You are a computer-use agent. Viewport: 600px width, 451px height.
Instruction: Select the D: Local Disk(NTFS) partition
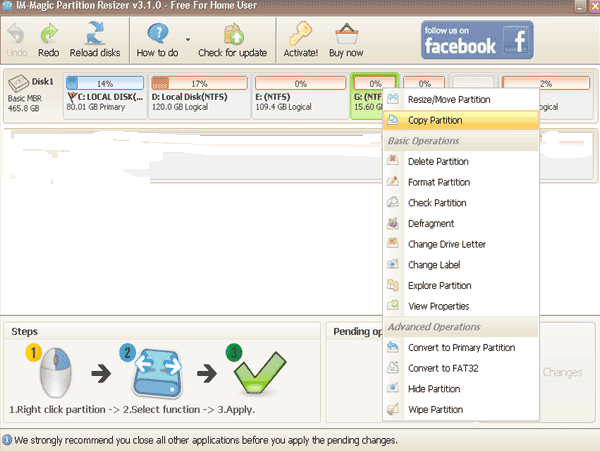199,96
